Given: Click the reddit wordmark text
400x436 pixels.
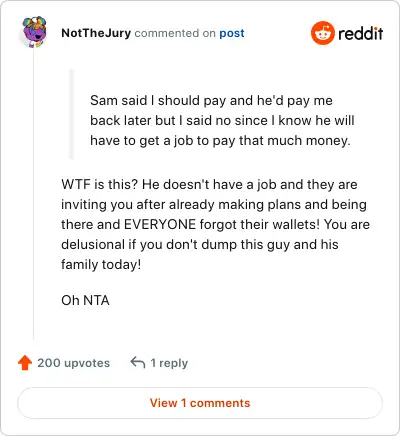Looking at the screenshot, I should pyautogui.click(x=360, y=33).
